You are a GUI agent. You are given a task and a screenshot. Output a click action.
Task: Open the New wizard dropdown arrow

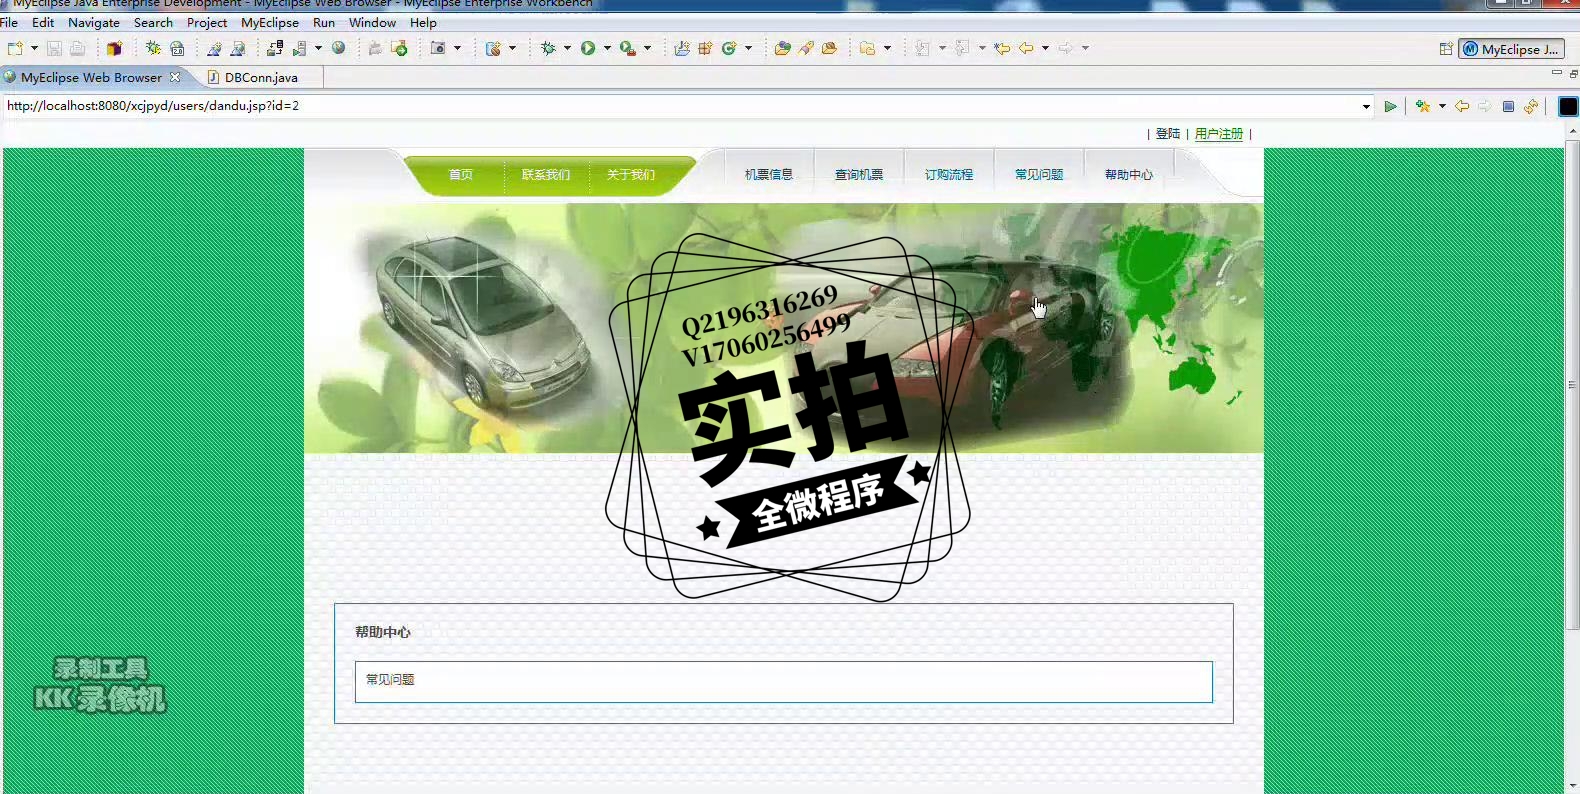[34, 48]
